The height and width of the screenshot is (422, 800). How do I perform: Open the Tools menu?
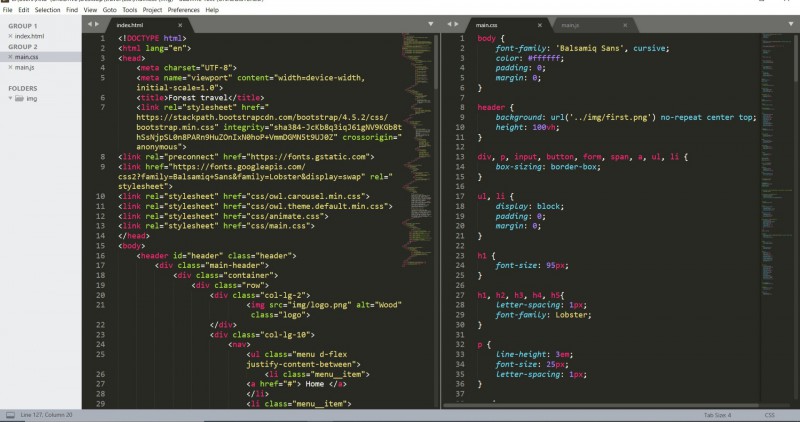130,10
